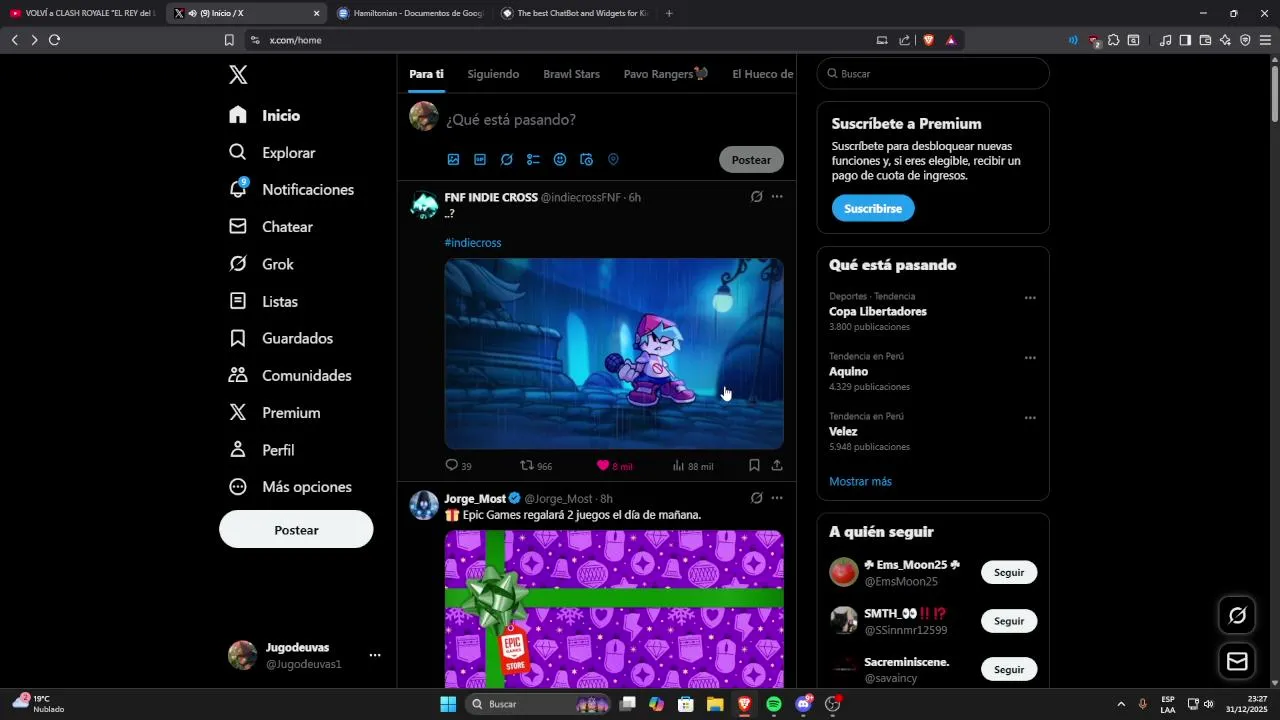This screenshot has height=720, width=1280.
Task: Follow Sacreminiscene. with Seguir button
Action: pos(1009,669)
